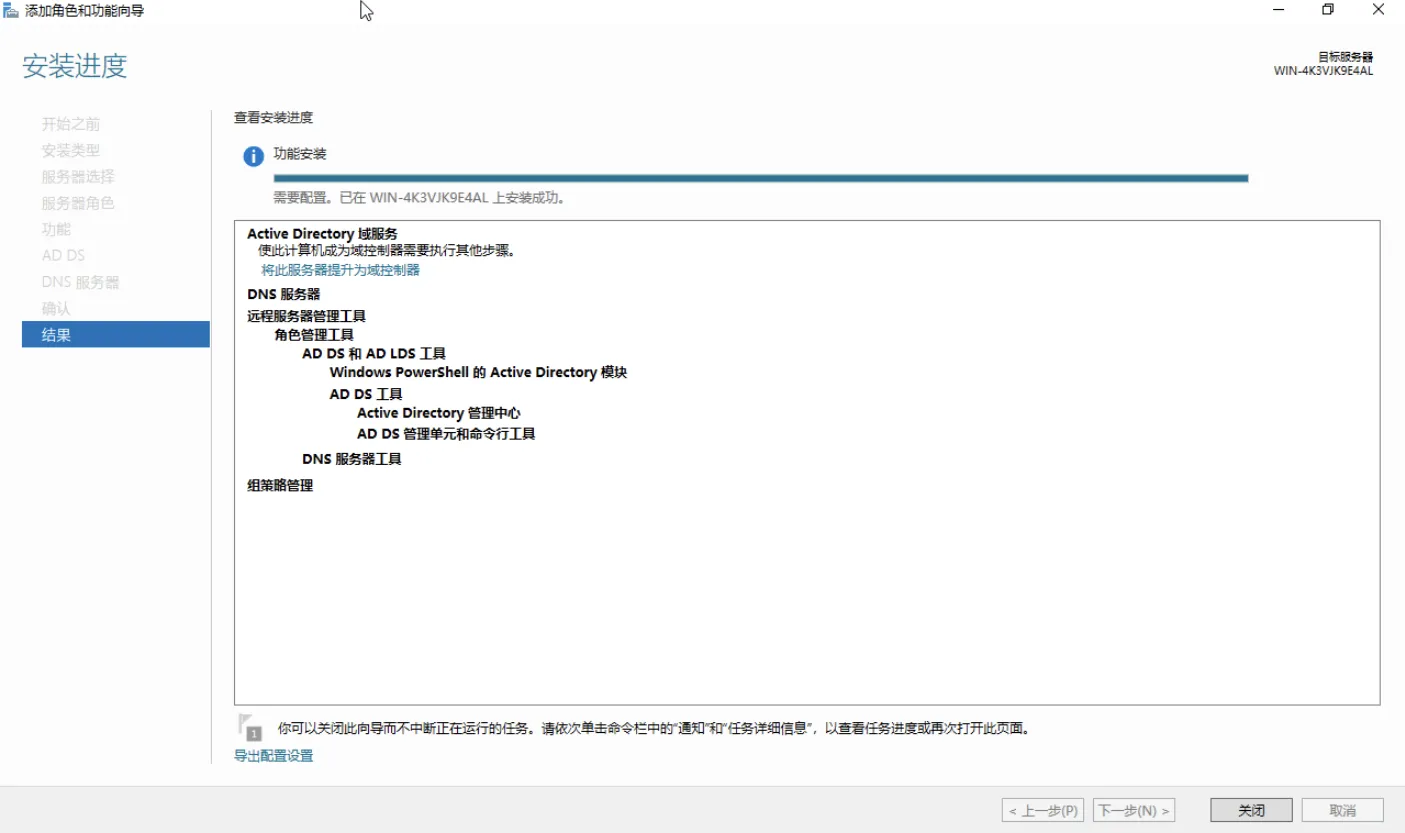Select Active Directory 域服务 entry in results
This screenshot has width=1405, height=833.
pyautogui.click(x=322, y=234)
